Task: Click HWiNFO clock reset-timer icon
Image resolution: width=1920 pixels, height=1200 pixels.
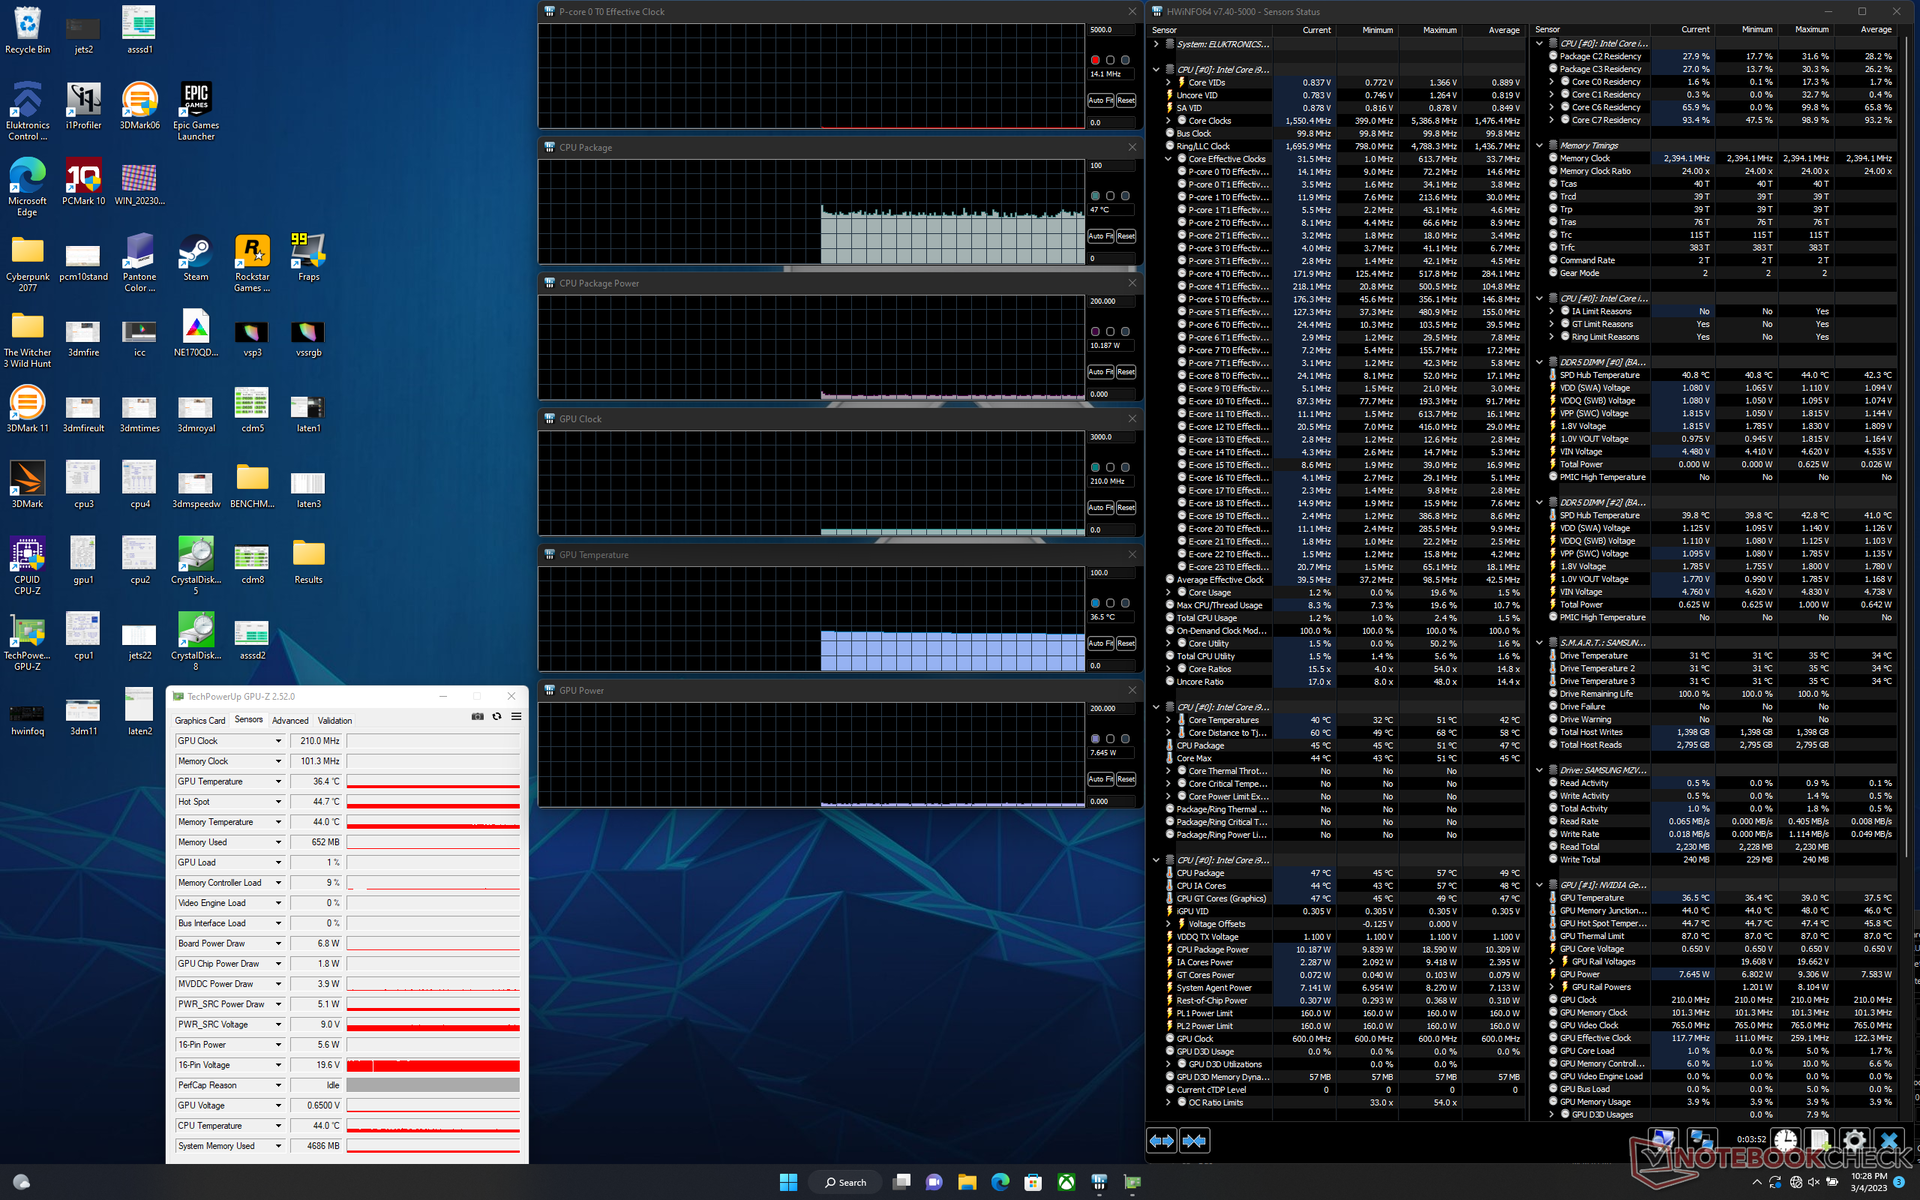Action: coord(1785,1140)
